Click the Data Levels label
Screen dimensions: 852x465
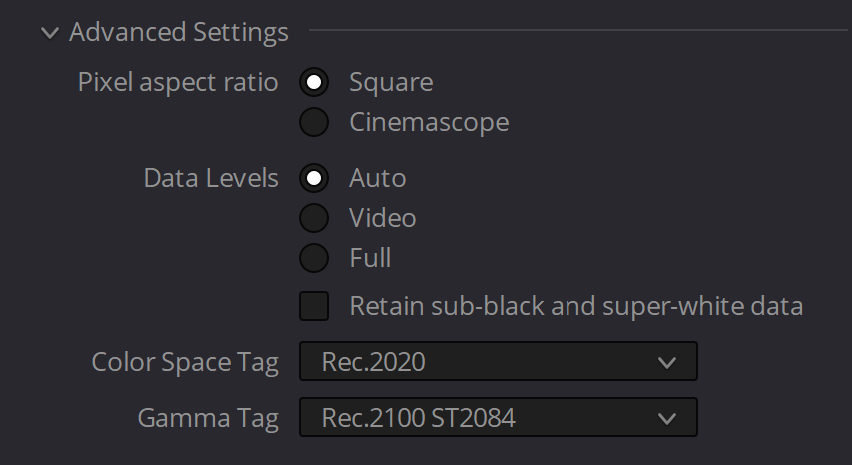(x=211, y=179)
